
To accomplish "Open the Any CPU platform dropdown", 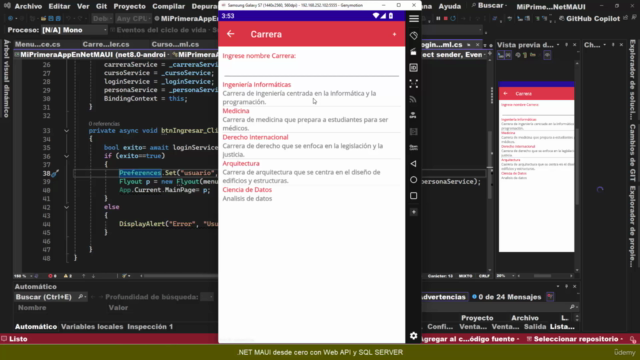I will [133, 19].
